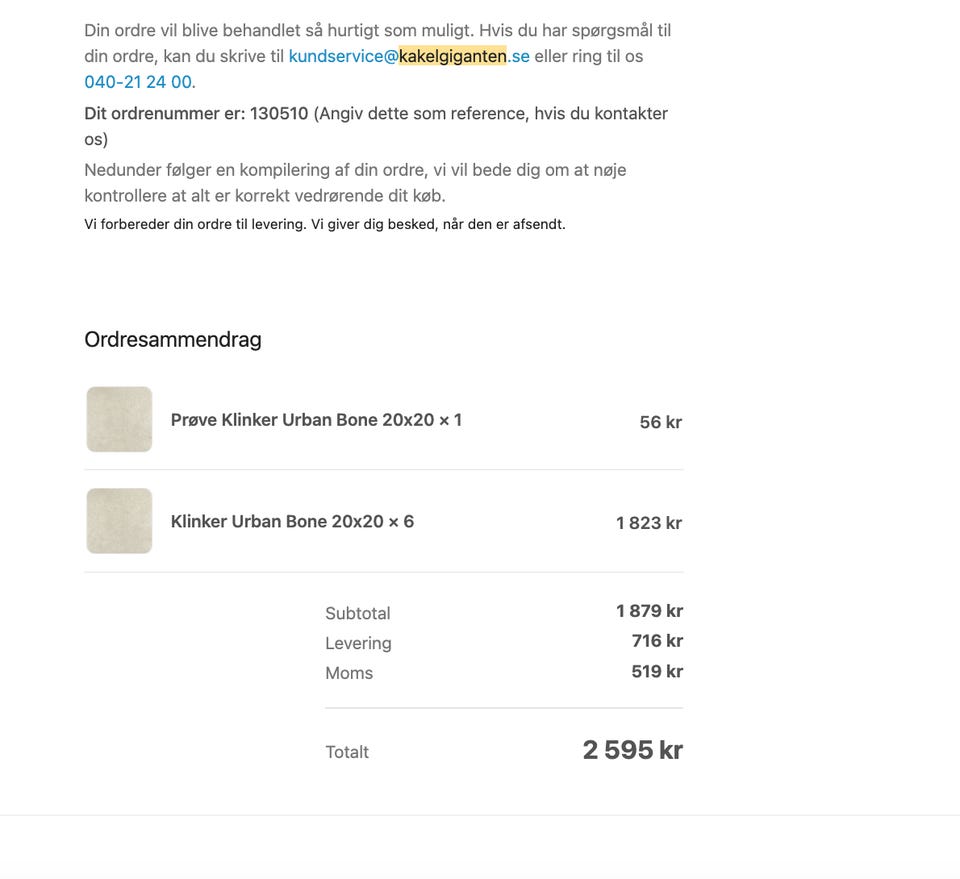Click the 040-21 24 00 phone link

coord(138,82)
